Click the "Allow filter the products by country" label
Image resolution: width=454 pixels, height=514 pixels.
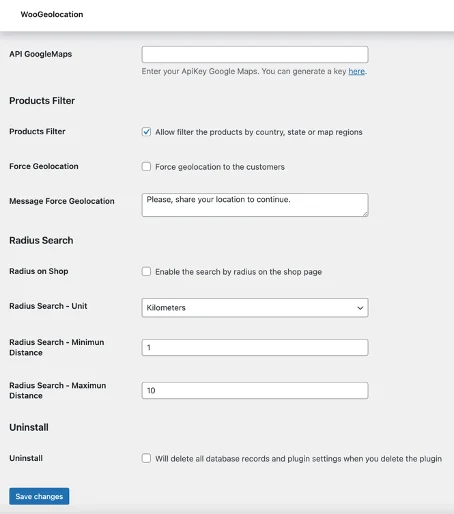pos(259,132)
